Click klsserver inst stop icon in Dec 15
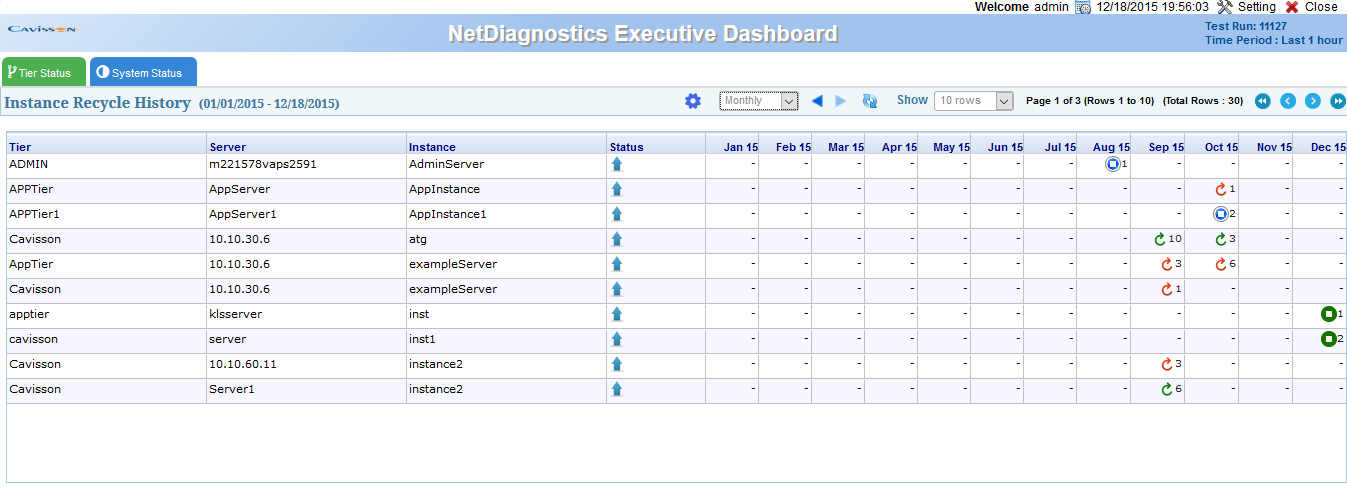 (1328, 314)
